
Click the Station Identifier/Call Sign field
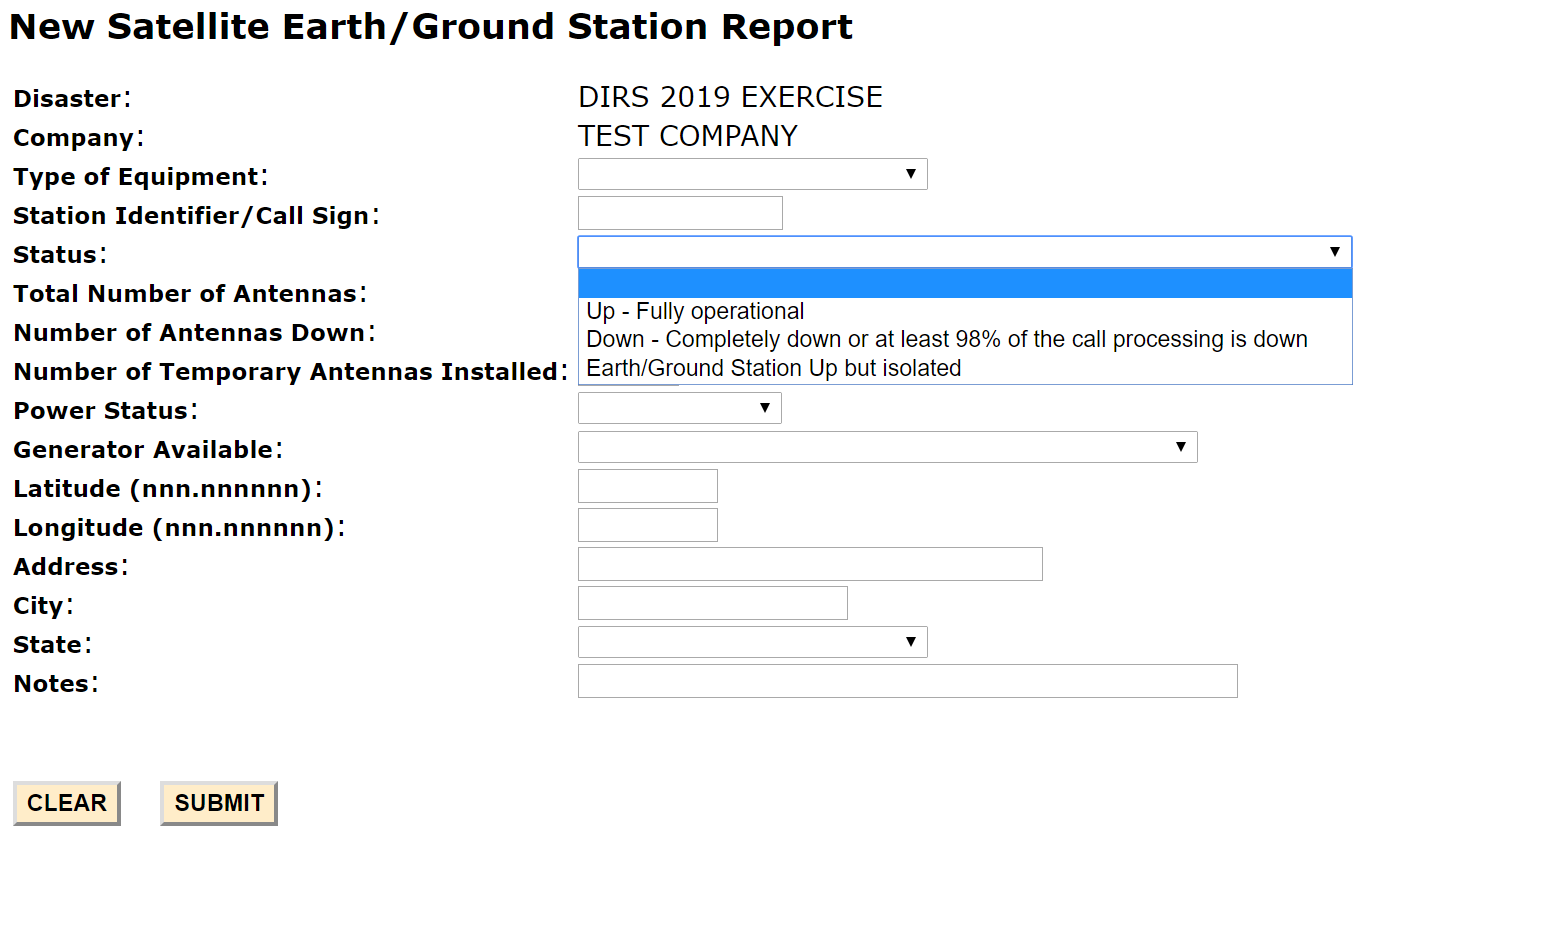680,213
